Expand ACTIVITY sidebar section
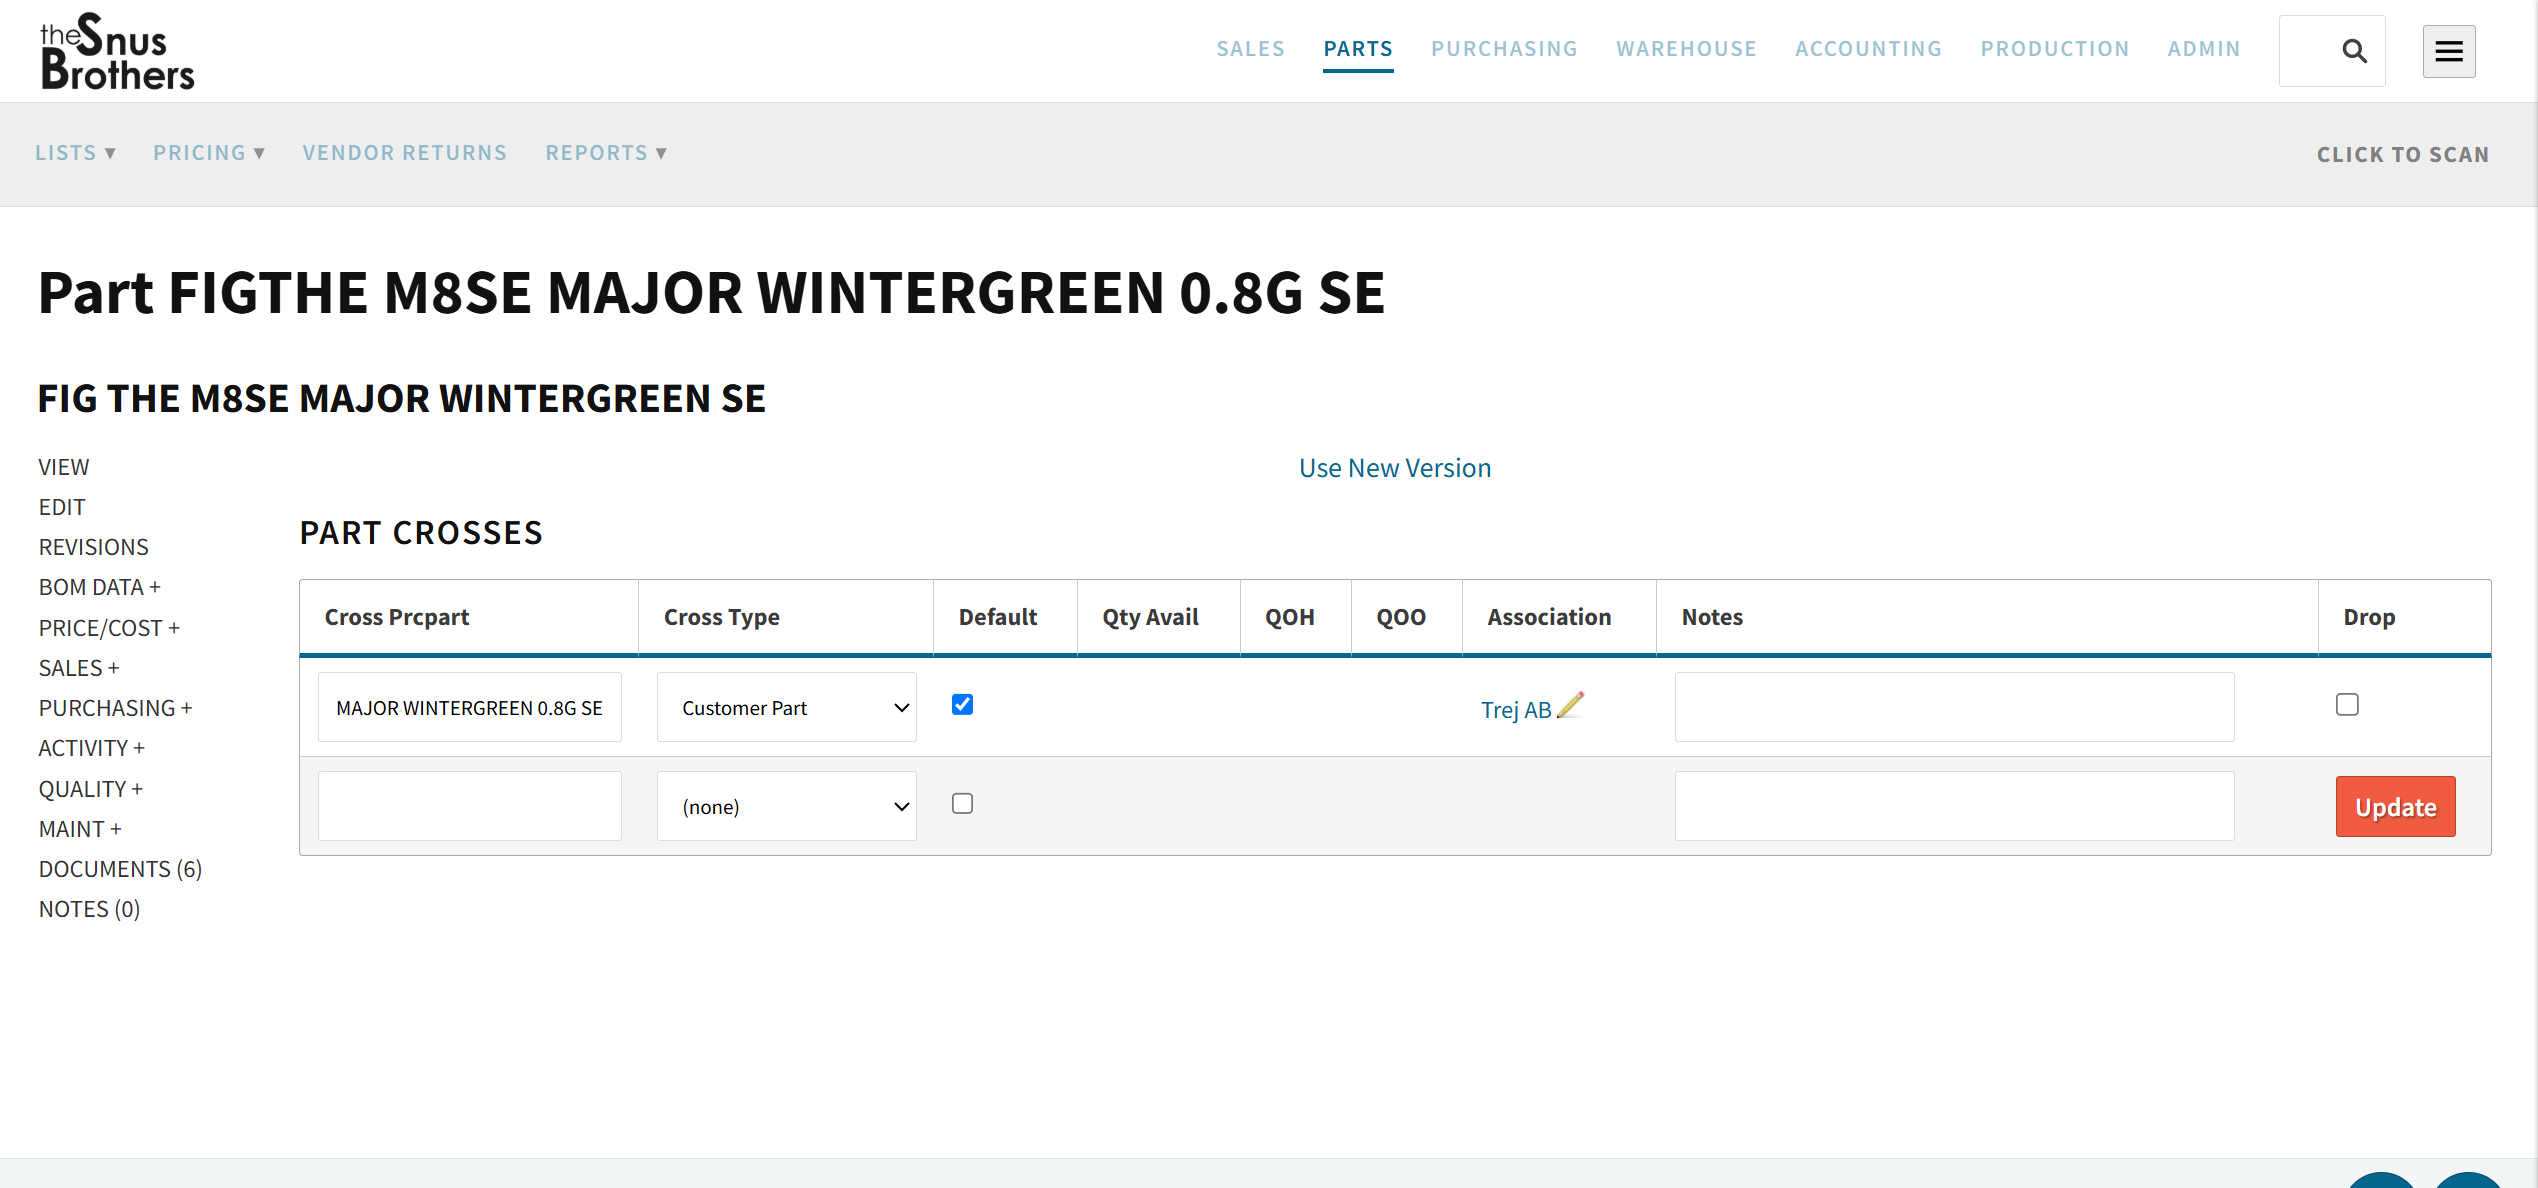 click(91, 748)
